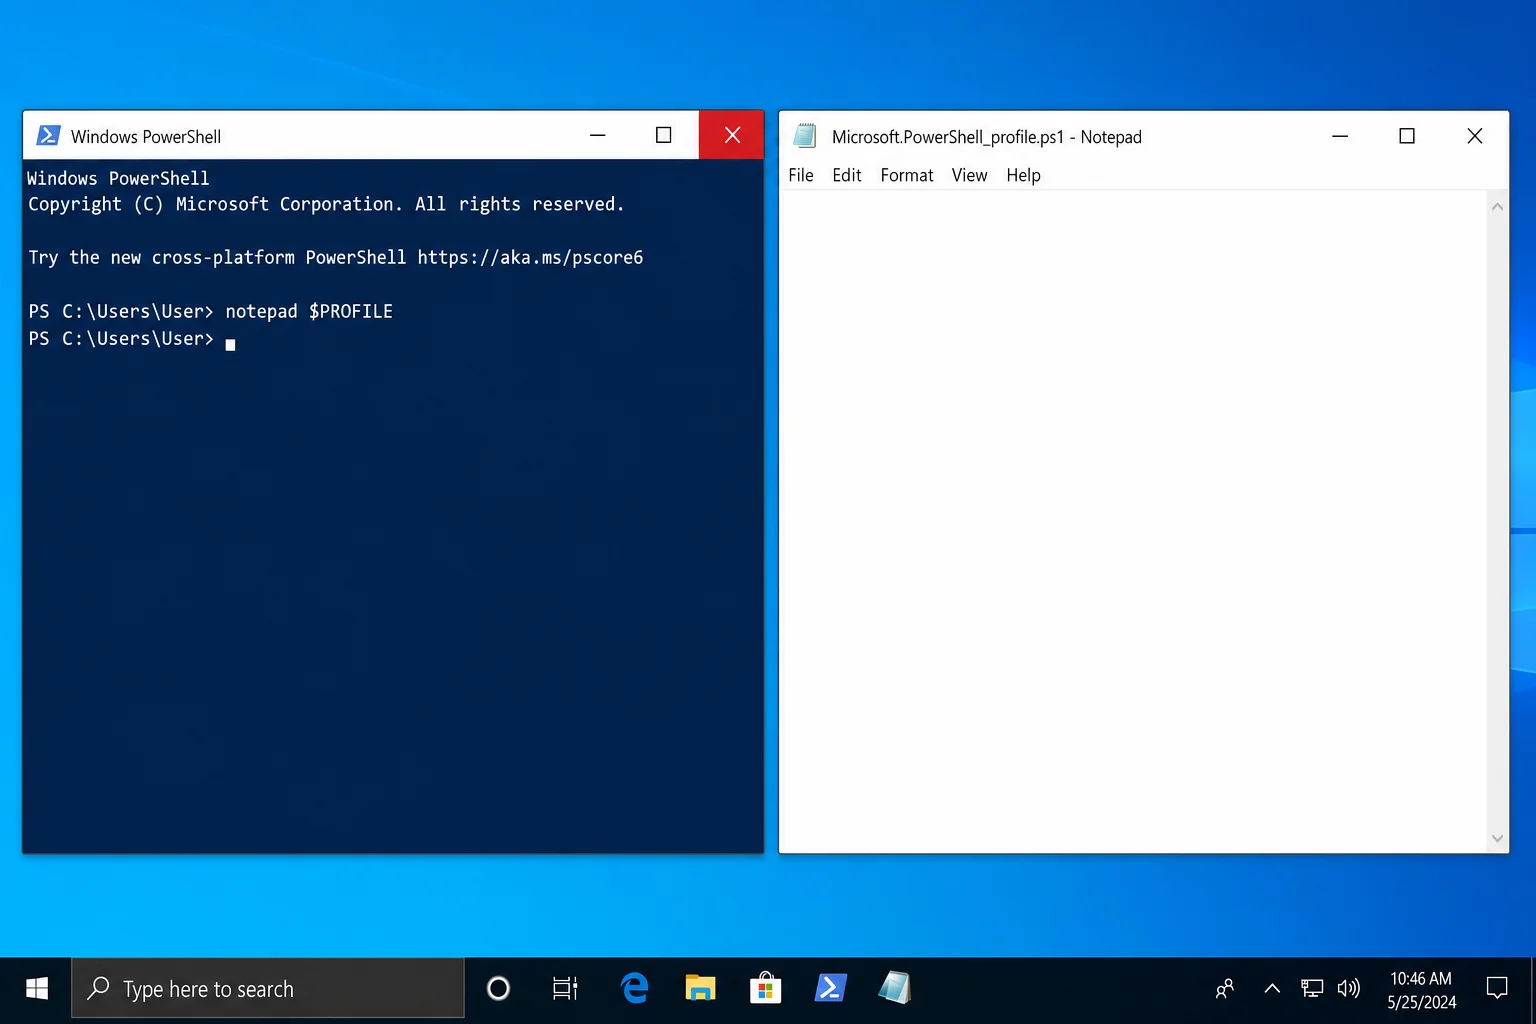Open Cortana from the taskbar
The height and width of the screenshot is (1024, 1536).
click(498, 989)
